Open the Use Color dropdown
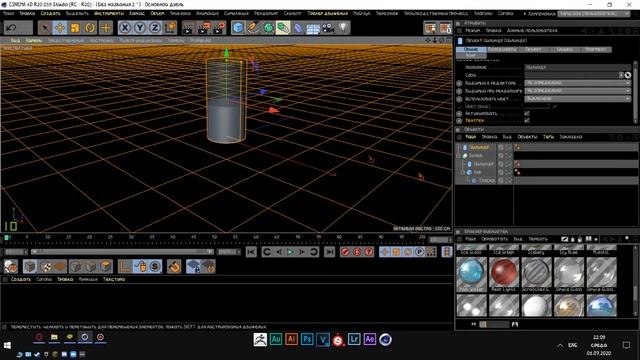This screenshot has width=640, height=360. click(578, 98)
